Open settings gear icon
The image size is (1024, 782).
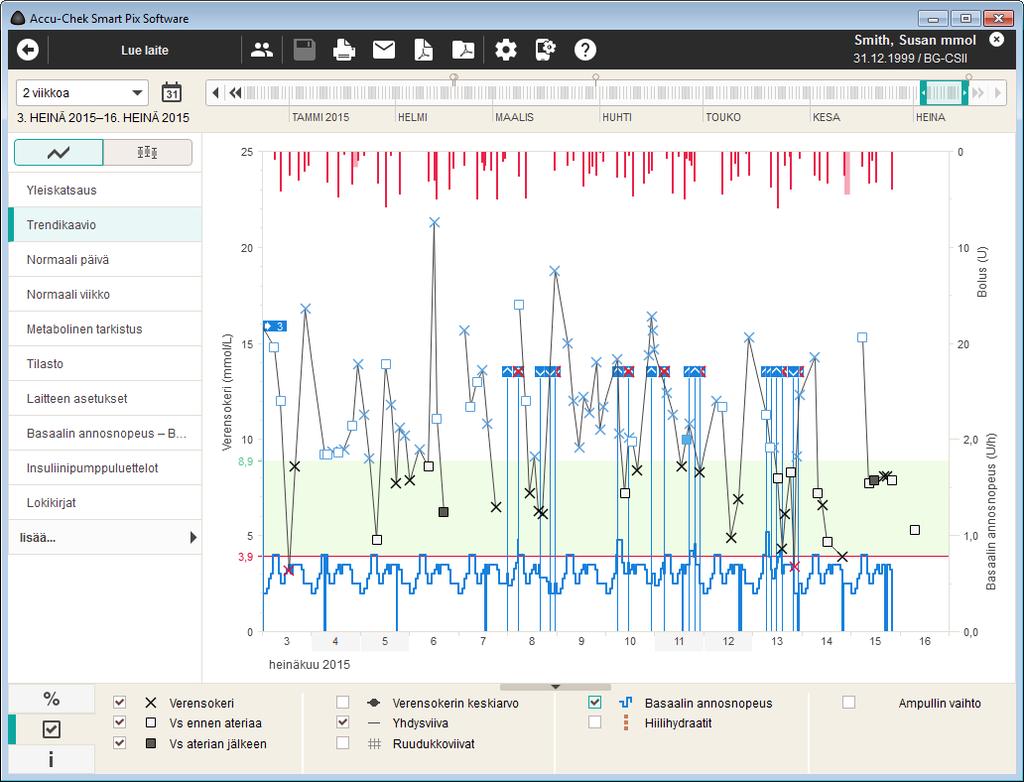click(505, 50)
